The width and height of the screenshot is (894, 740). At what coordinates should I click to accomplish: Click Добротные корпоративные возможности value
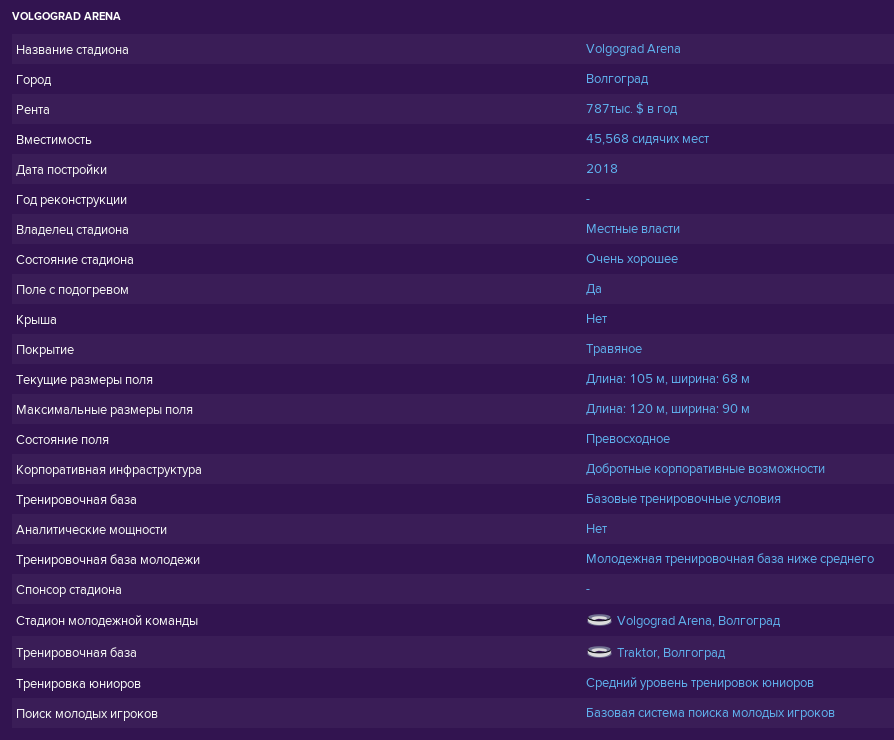[x=705, y=469]
